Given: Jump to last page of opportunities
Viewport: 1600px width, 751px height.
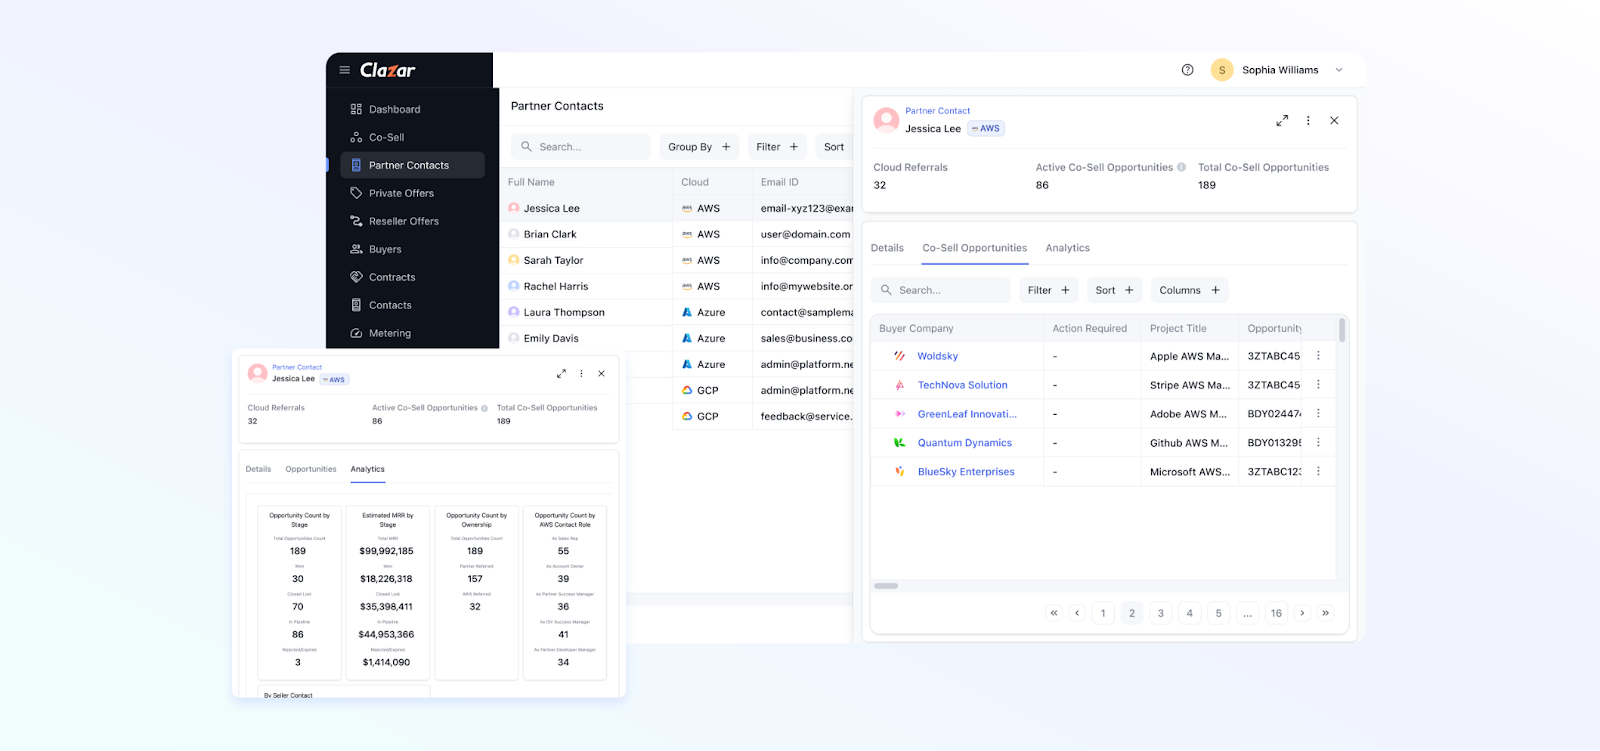Looking at the screenshot, I should [x=1326, y=613].
